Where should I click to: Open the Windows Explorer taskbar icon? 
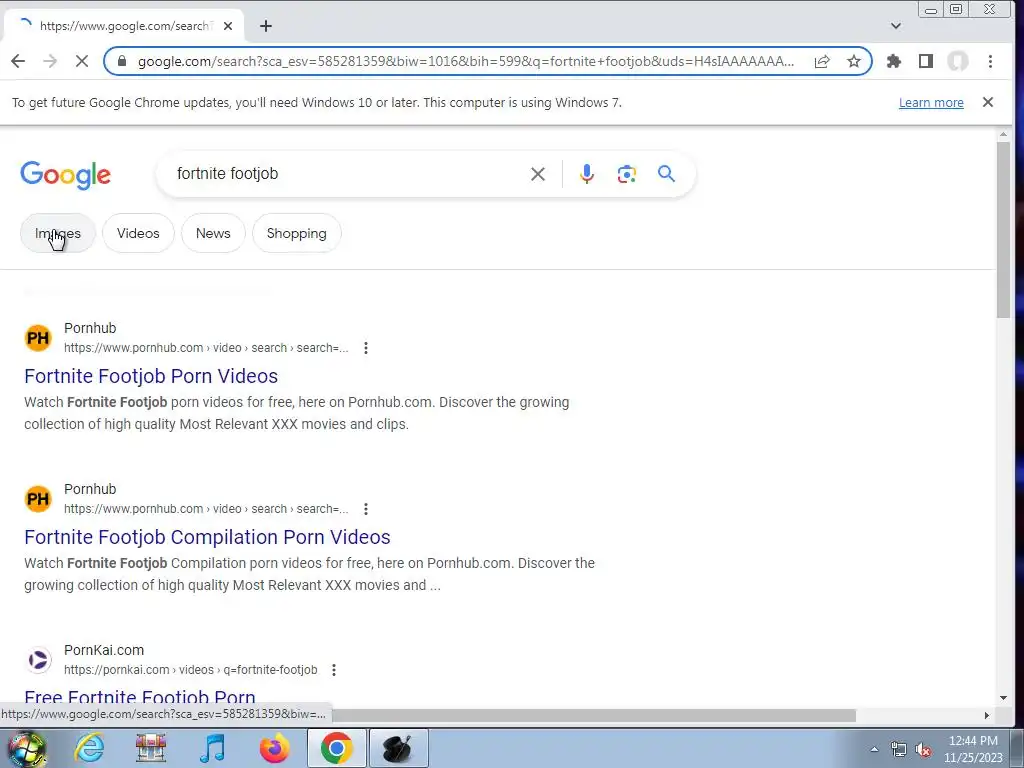[151, 748]
